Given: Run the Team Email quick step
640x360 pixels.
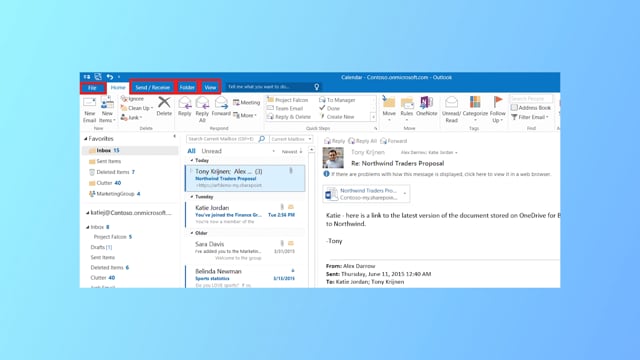Looking at the screenshot, I should 285,109.
